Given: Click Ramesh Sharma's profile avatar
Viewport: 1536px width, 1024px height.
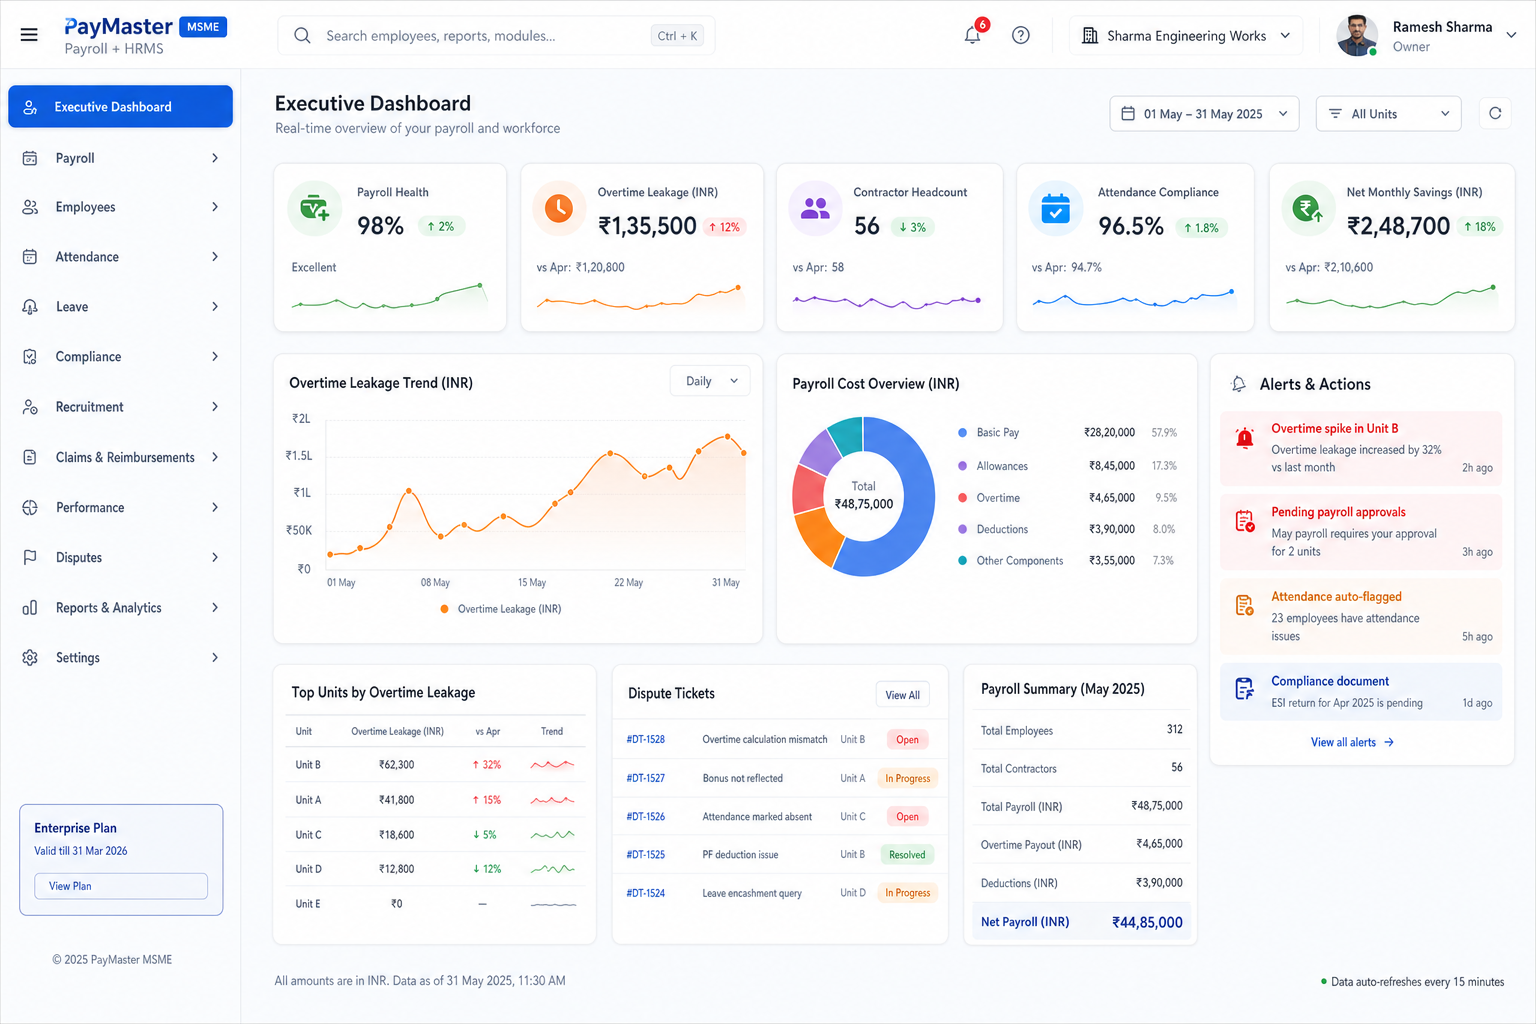Looking at the screenshot, I should 1357,35.
